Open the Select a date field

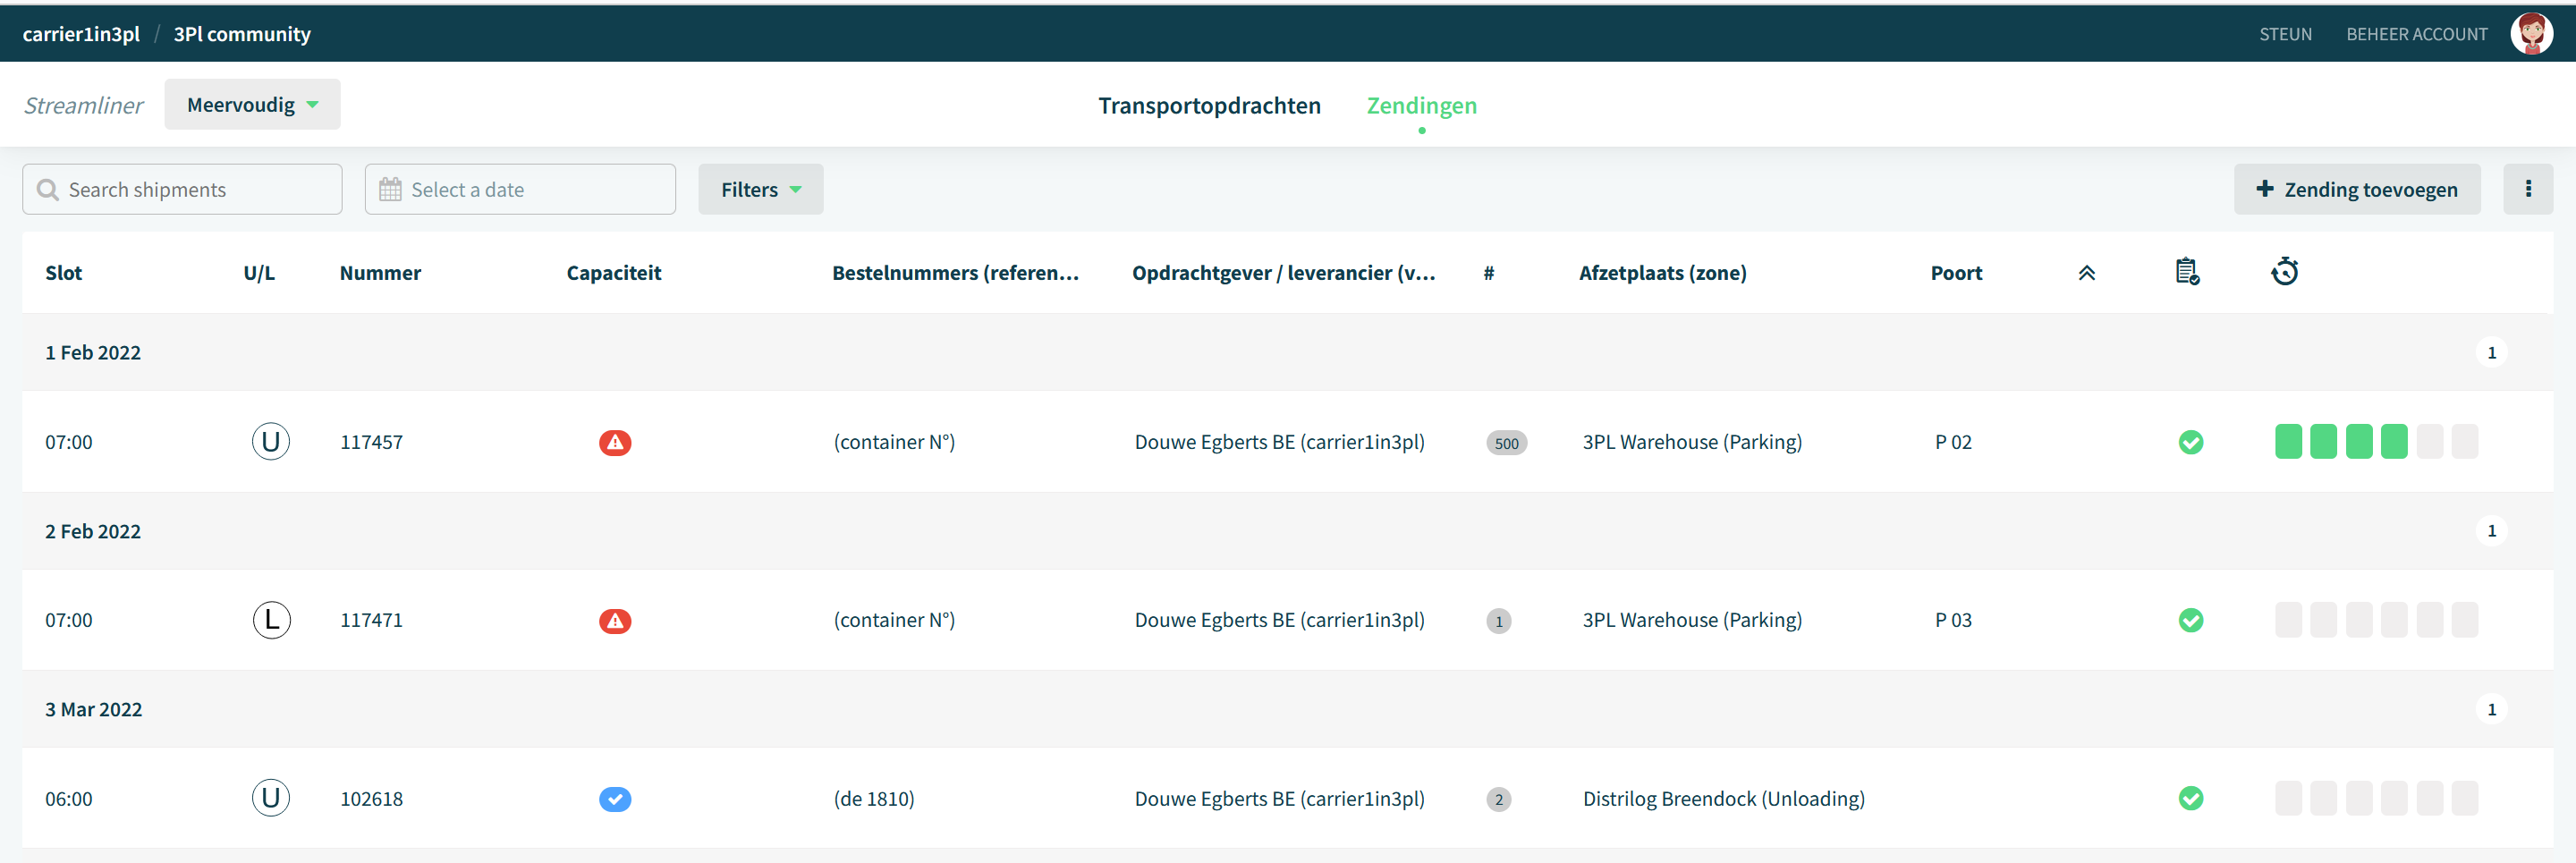520,189
